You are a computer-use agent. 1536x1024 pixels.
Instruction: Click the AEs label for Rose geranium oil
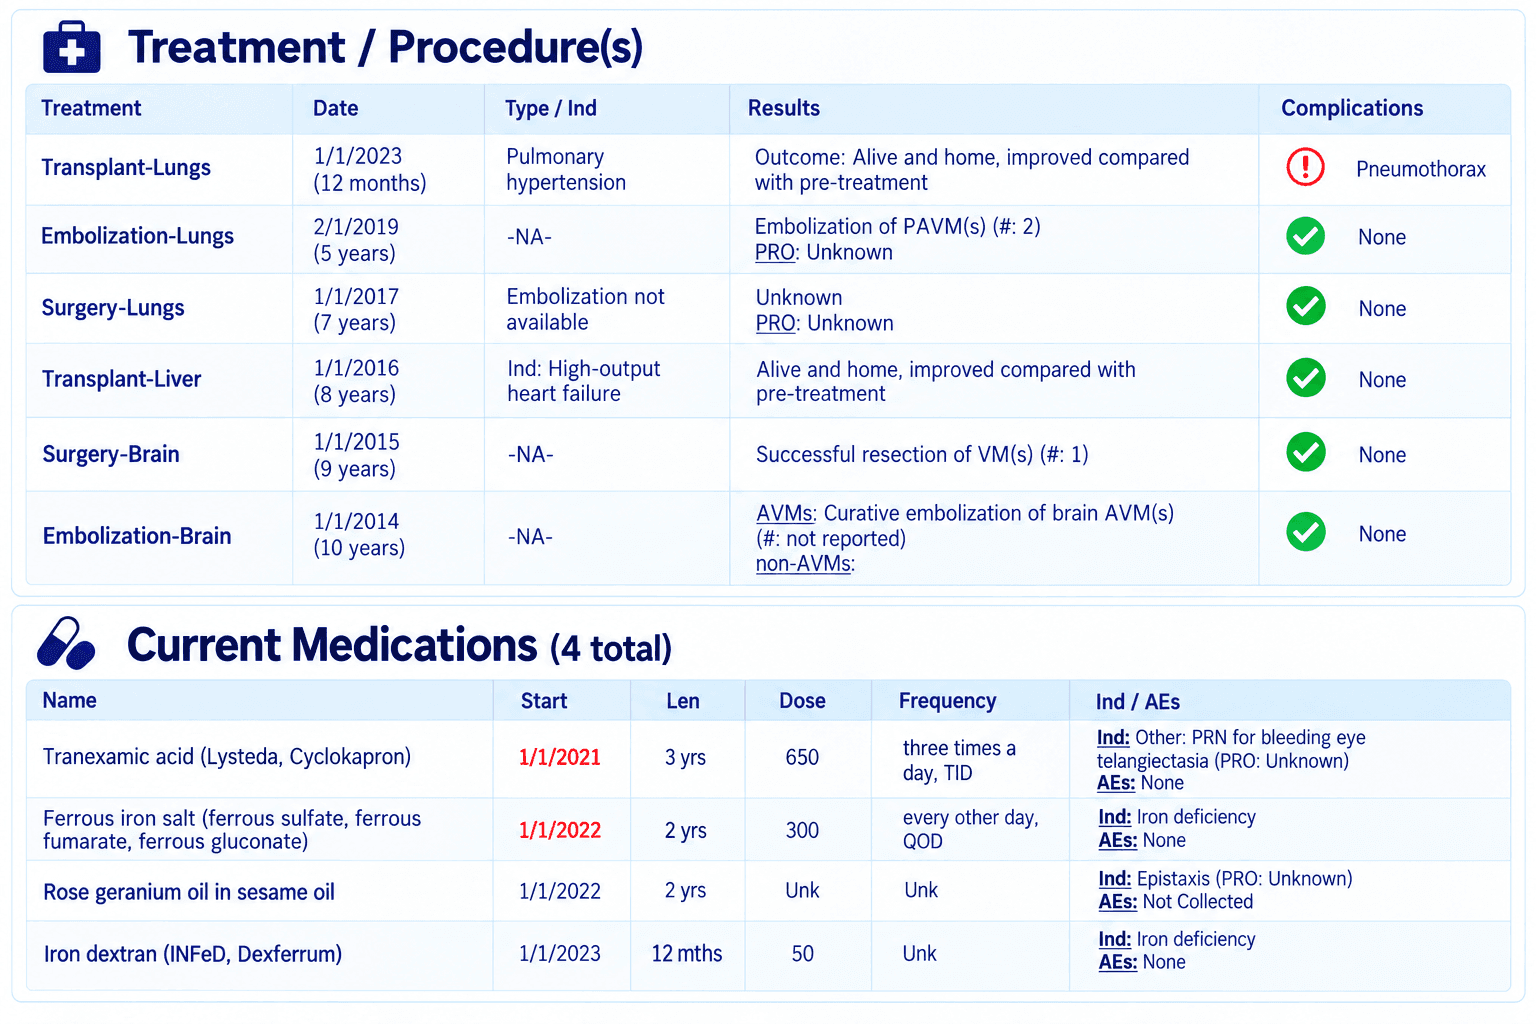point(1118,902)
